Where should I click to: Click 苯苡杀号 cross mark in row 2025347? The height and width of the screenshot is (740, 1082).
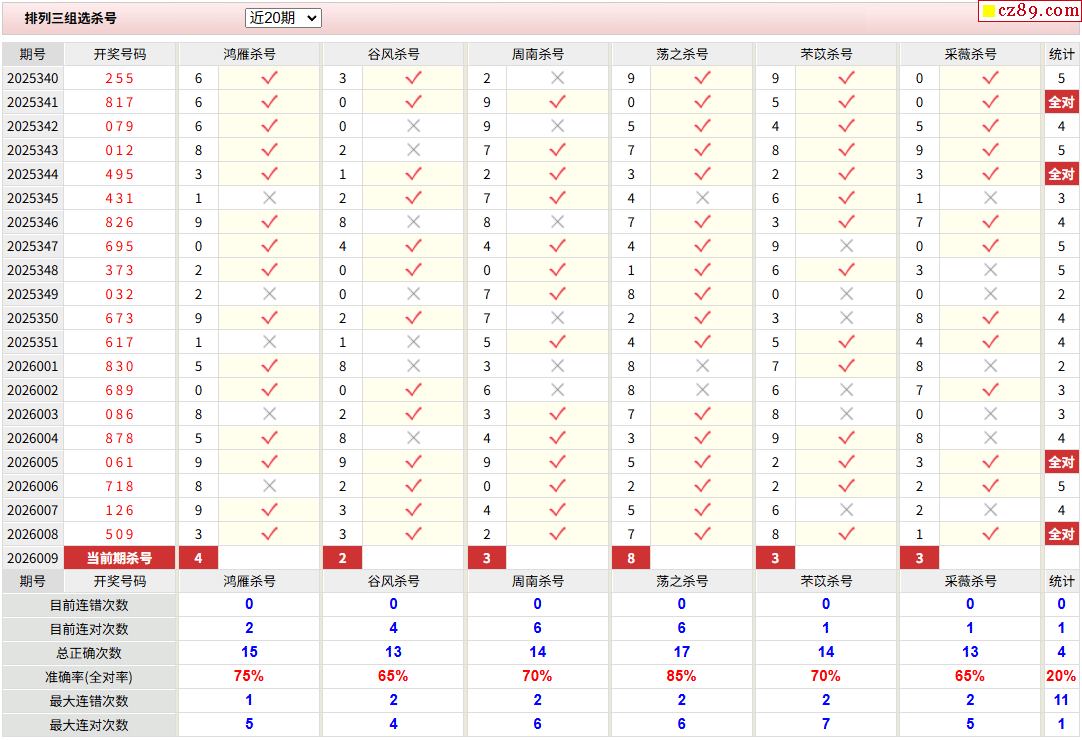tap(846, 246)
